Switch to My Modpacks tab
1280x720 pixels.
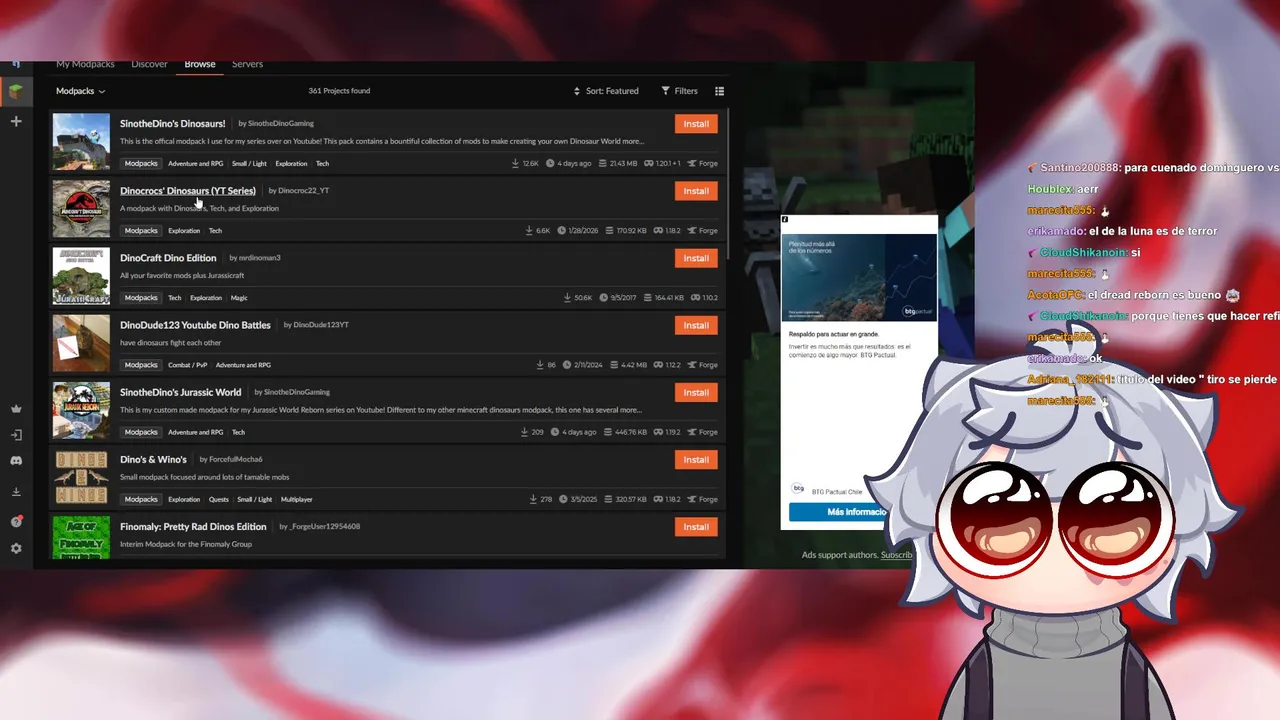click(x=84, y=64)
